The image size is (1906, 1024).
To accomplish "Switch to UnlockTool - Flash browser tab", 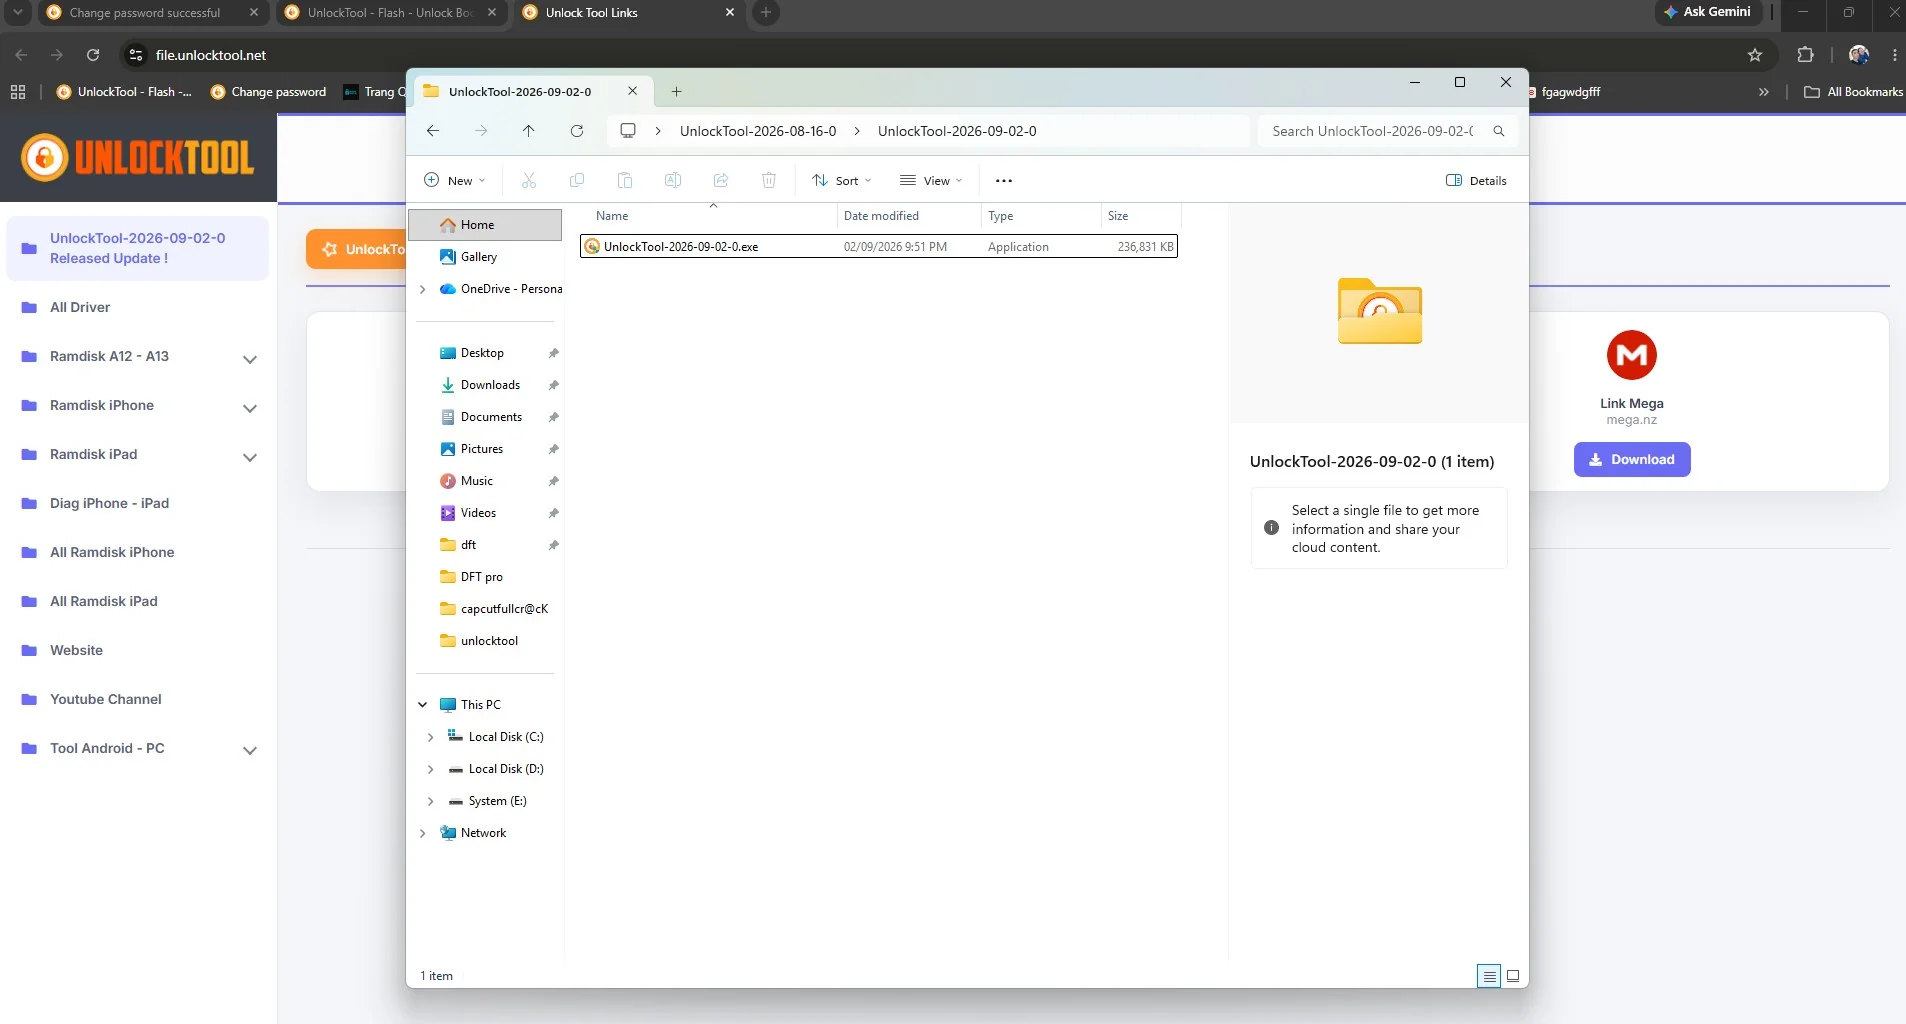I will 391,13.
